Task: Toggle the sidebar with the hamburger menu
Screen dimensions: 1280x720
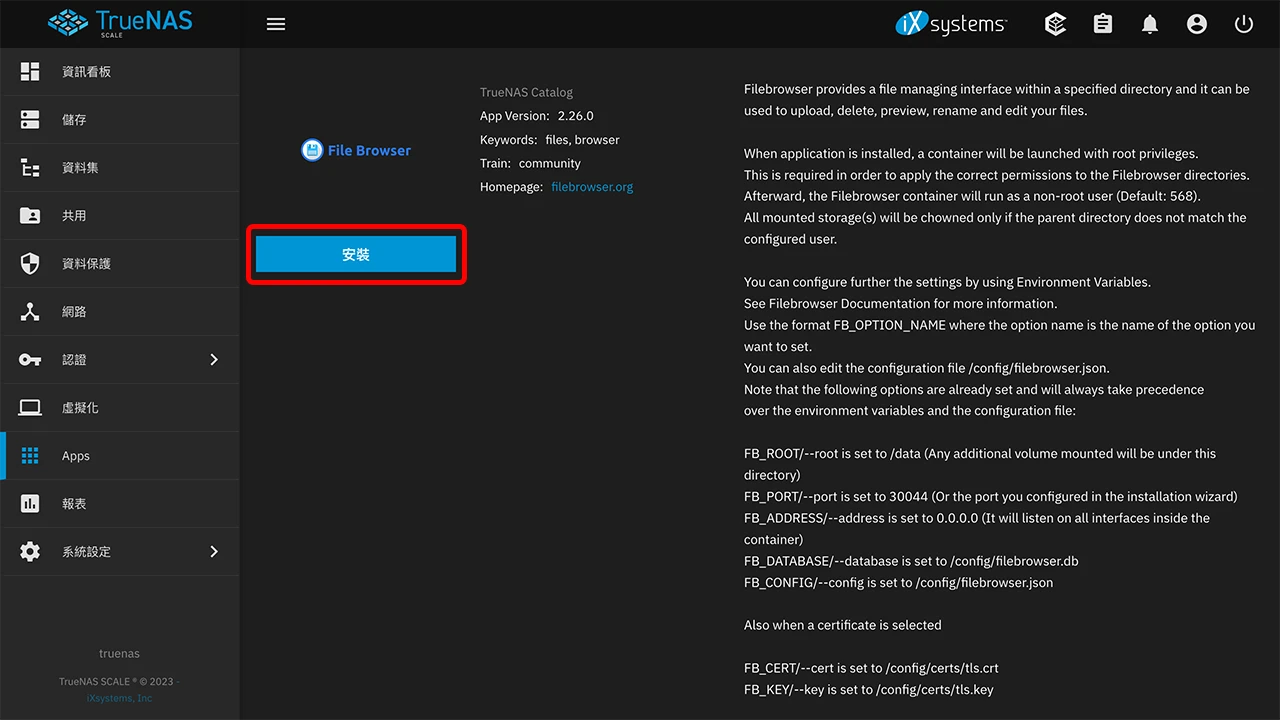Action: coord(276,23)
